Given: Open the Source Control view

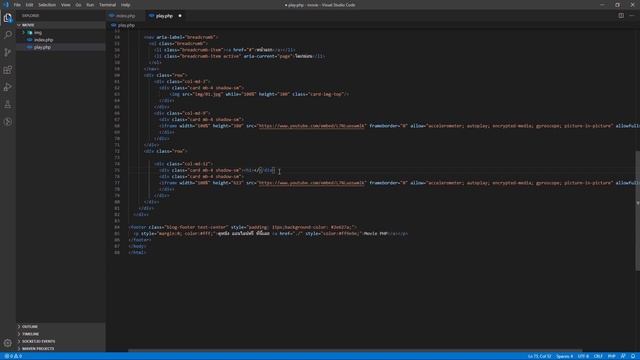Looking at the screenshot, I should [8, 52].
